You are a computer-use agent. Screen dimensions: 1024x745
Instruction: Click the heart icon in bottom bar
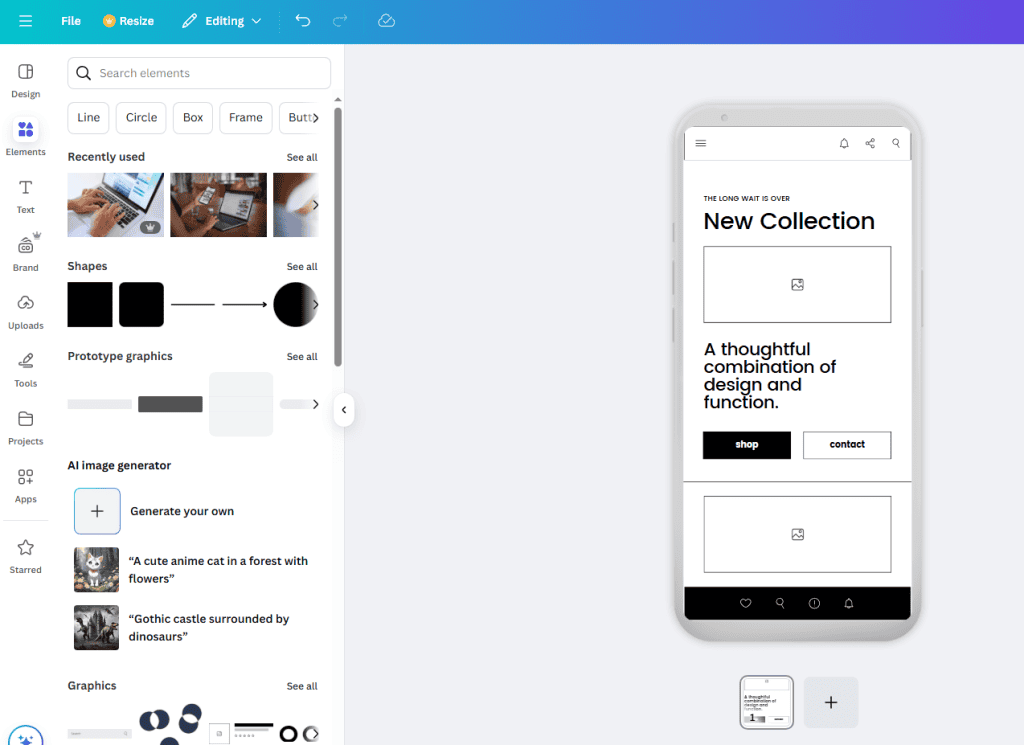[x=745, y=603]
